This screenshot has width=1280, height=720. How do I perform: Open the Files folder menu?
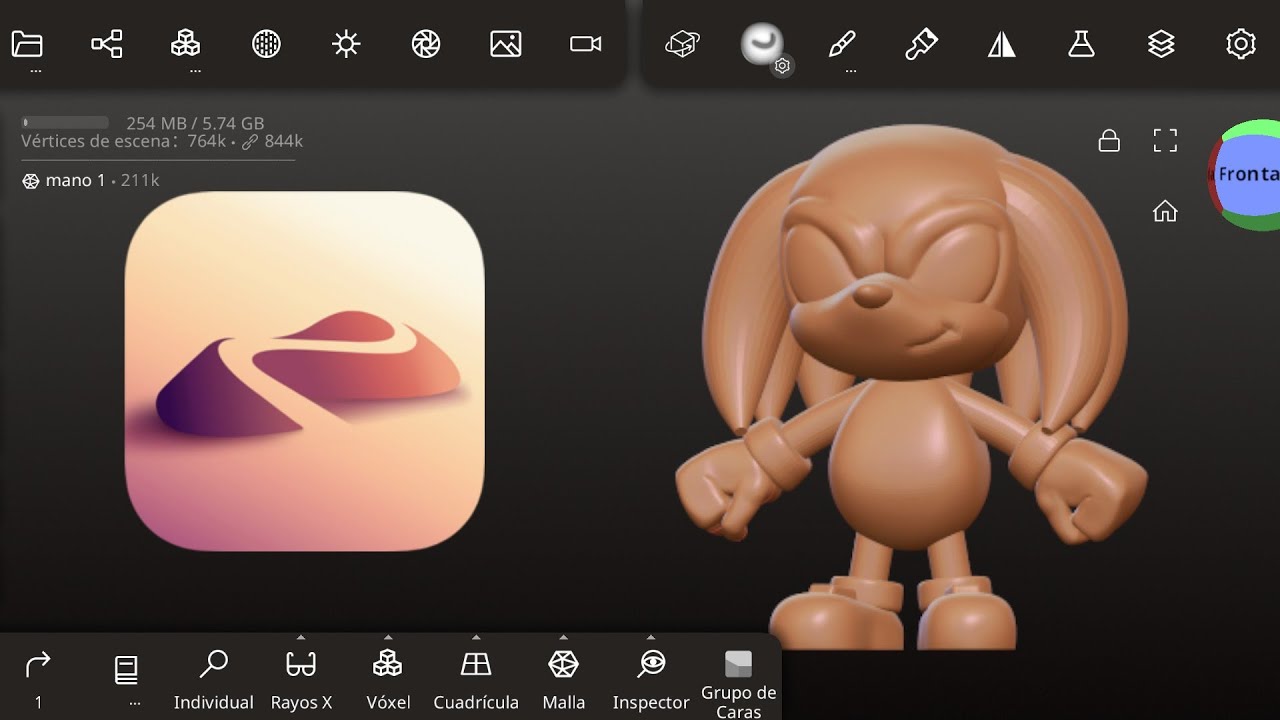27,44
